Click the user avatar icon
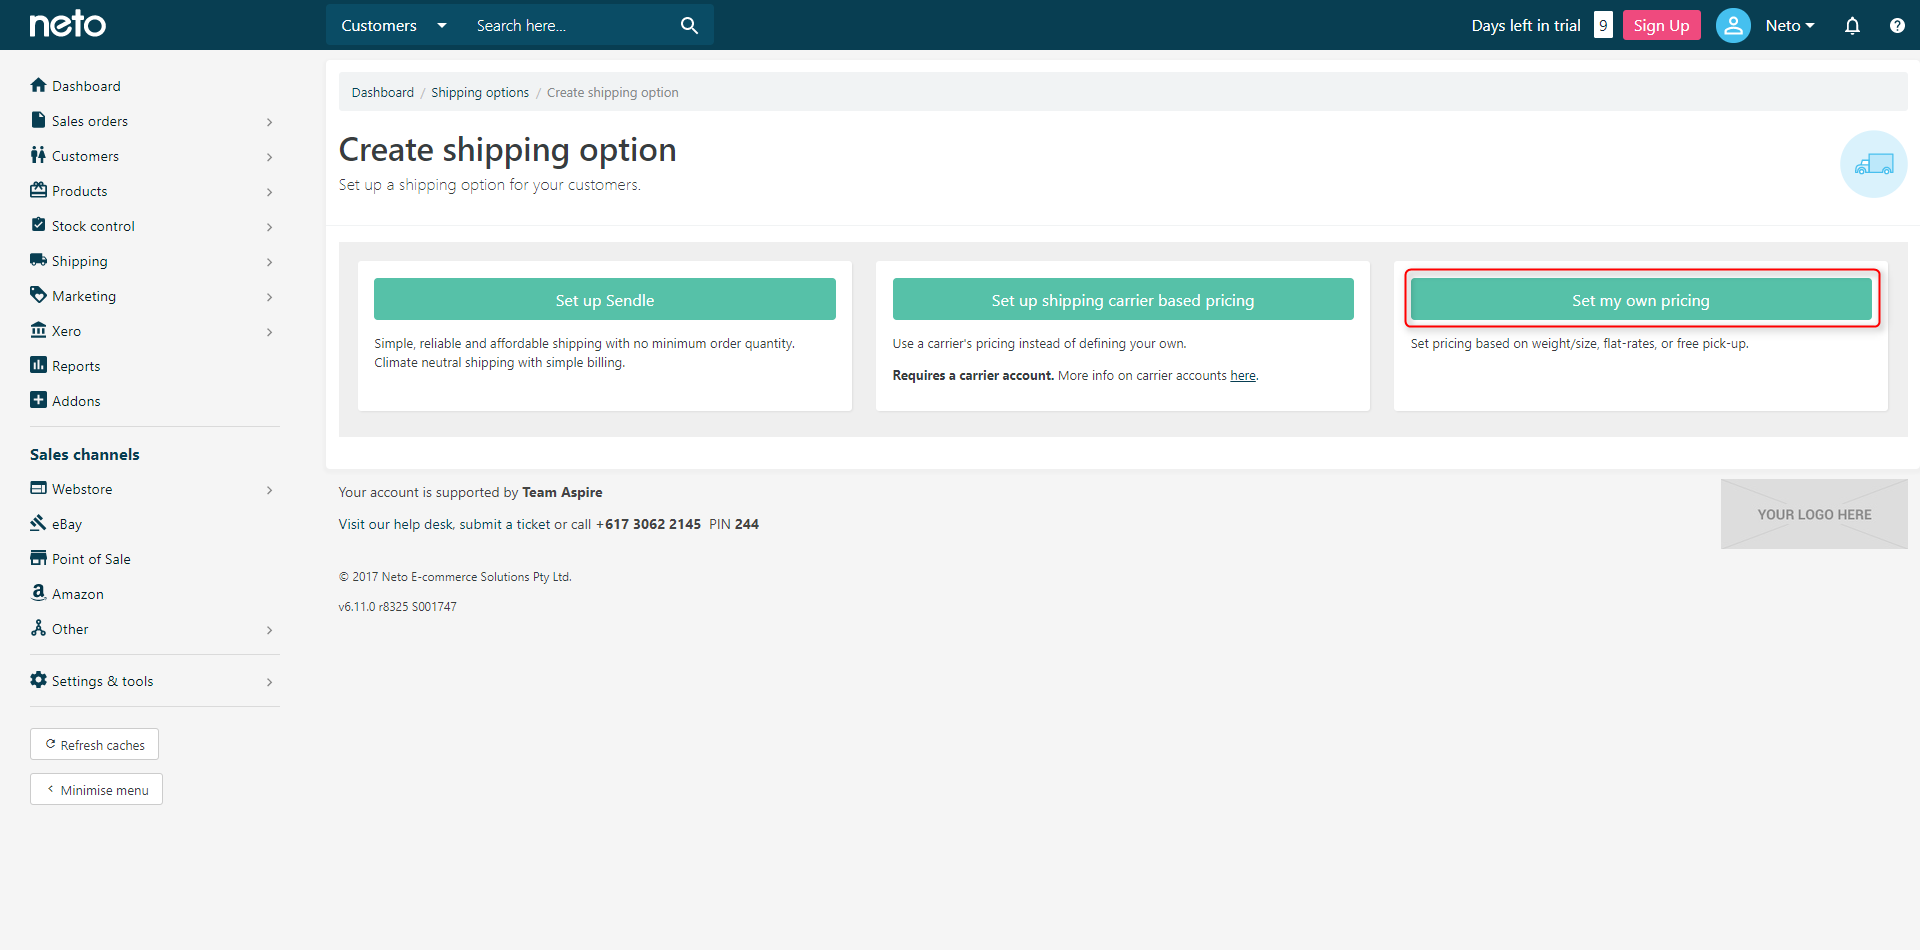The image size is (1920, 950). [x=1733, y=25]
